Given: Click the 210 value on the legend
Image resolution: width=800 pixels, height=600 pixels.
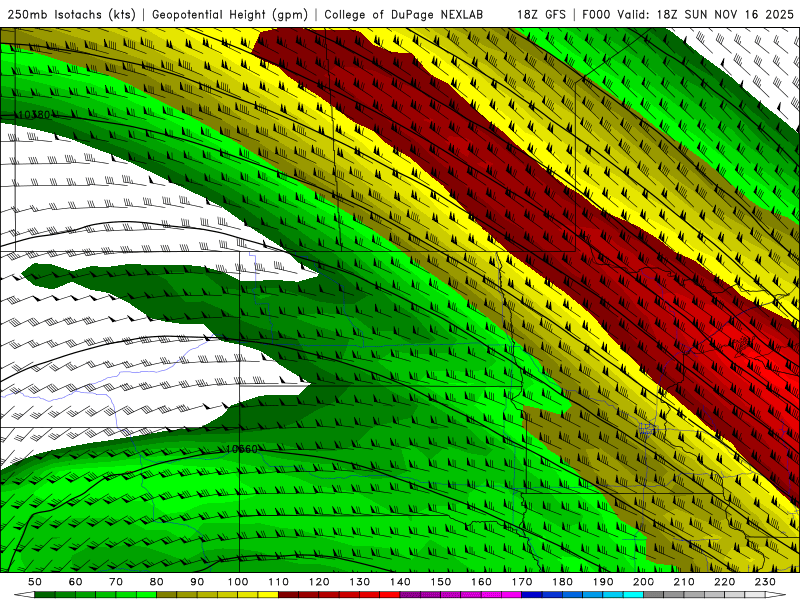Looking at the screenshot, I should pyautogui.click(x=684, y=582).
